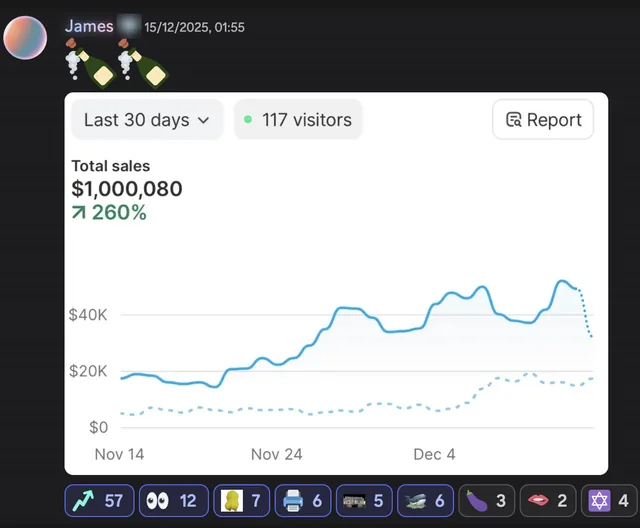This screenshot has width=640, height=528.
Task: Click the $1,000,080 sales figure
Action: pyautogui.click(x=127, y=189)
